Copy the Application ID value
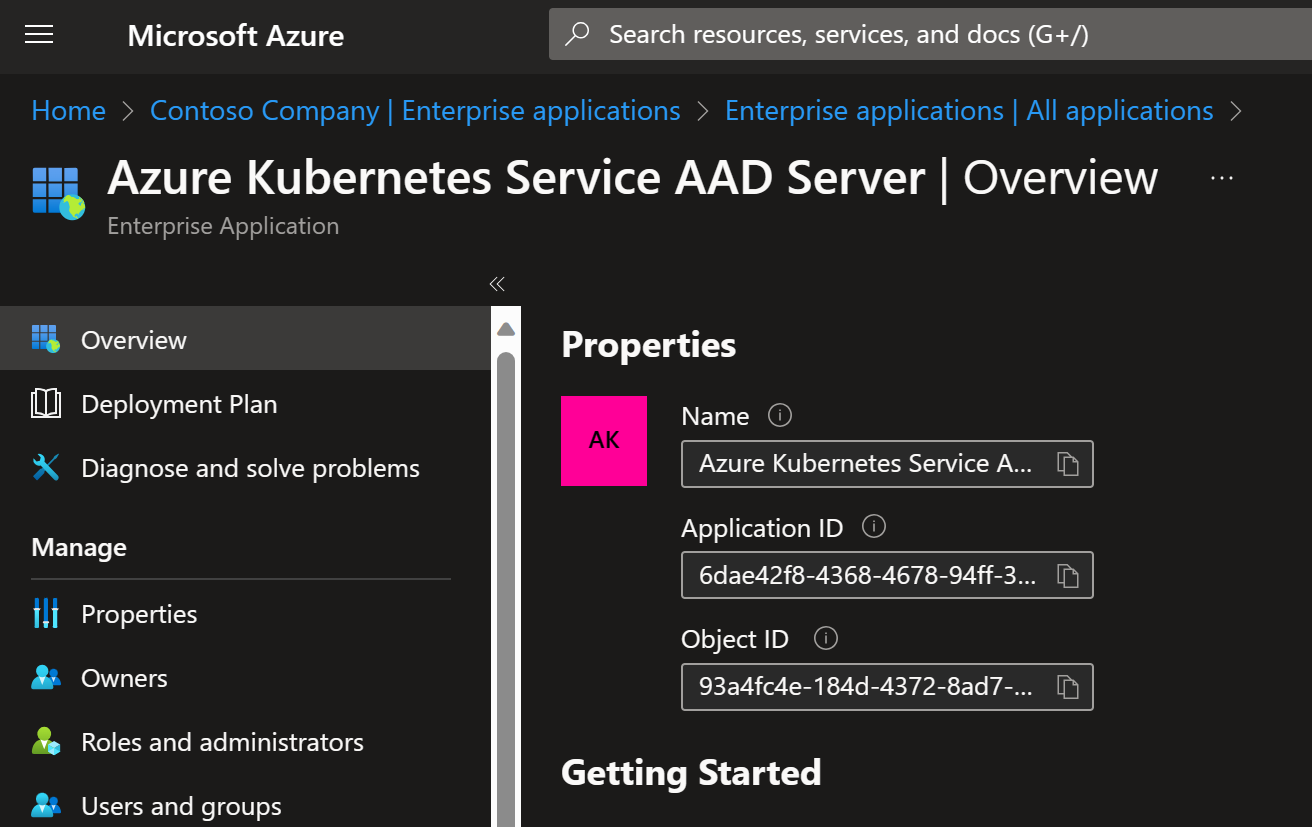The width and height of the screenshot is (1312, 827). click(x=1068, y=576)
